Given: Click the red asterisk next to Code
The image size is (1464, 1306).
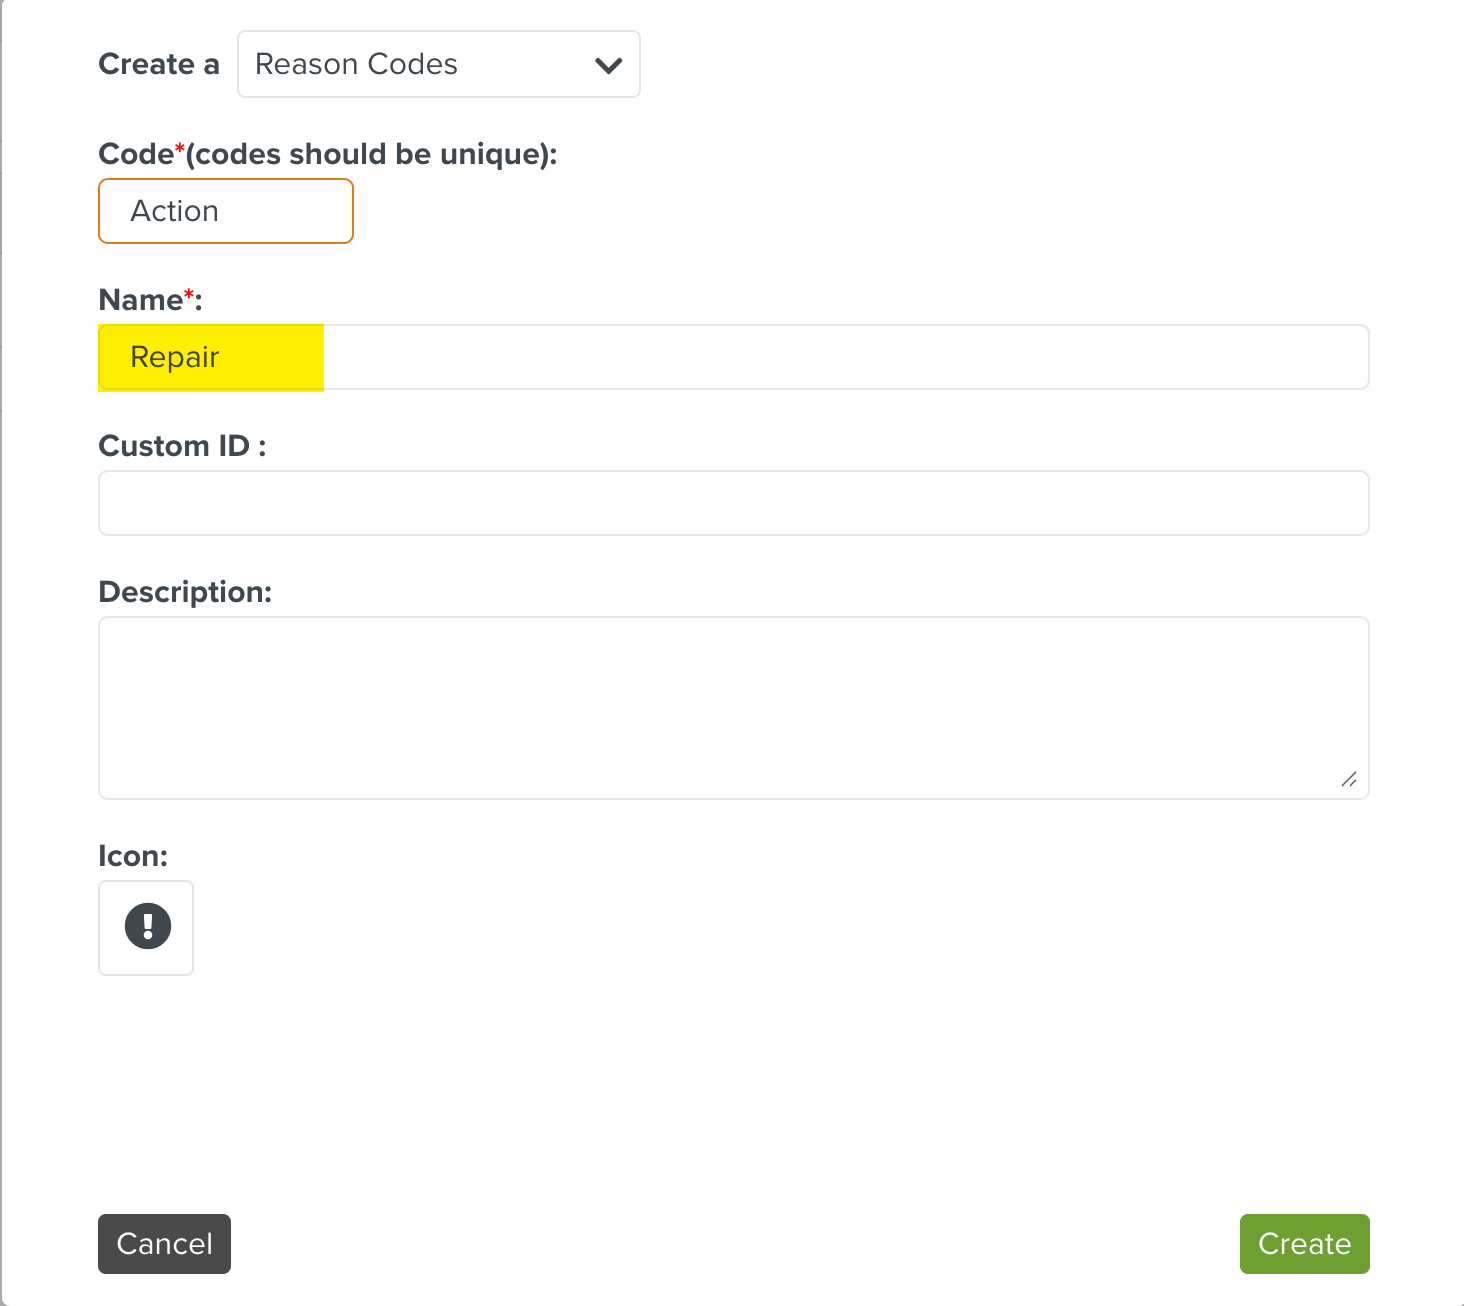Looking at the screenshot, I should coord(180,149).
